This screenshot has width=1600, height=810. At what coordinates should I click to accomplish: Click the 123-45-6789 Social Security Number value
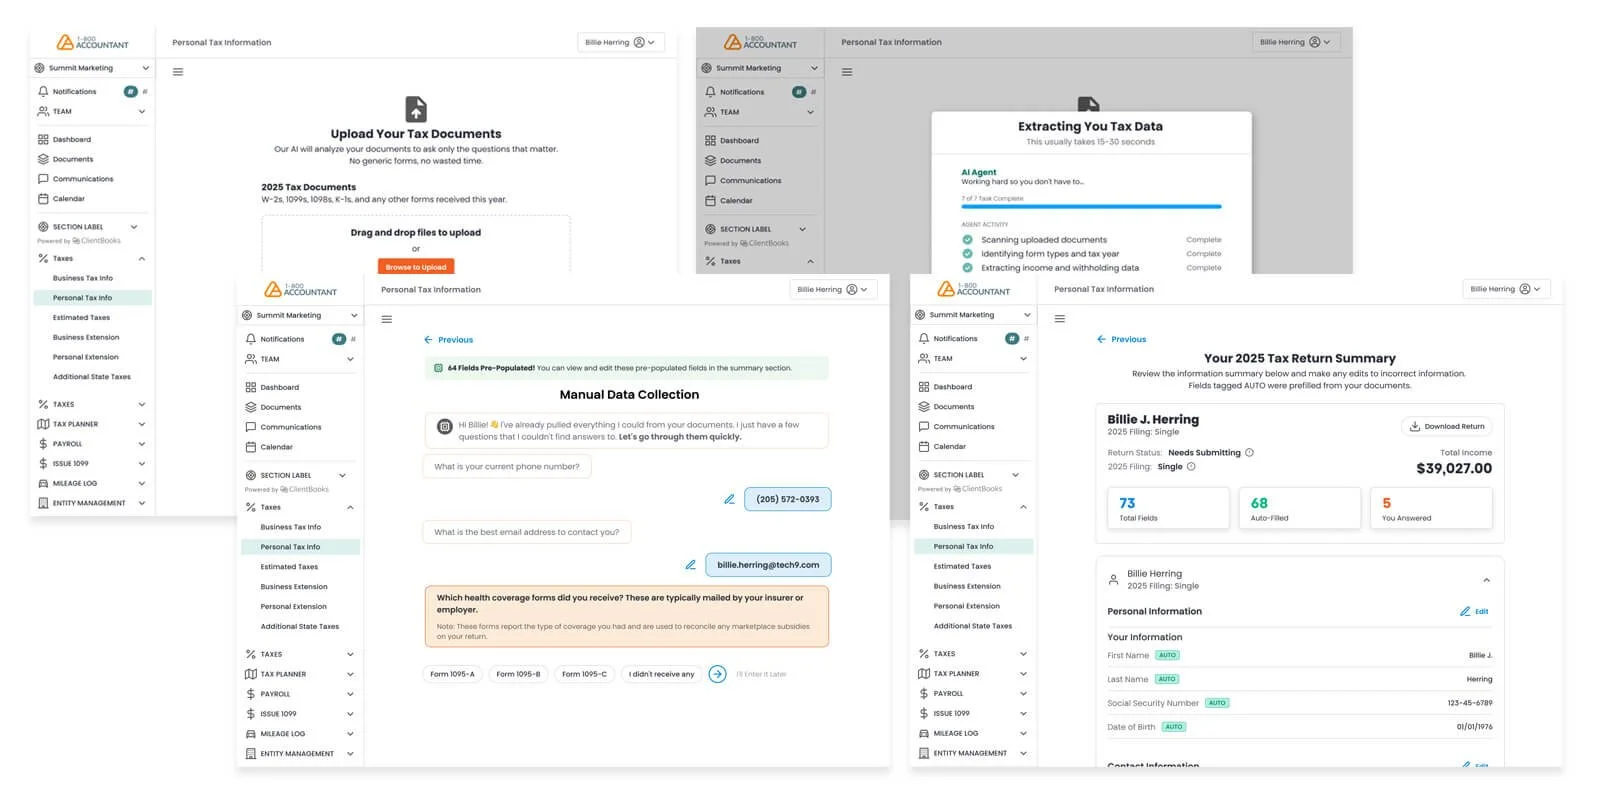[x=1470, y=703]
